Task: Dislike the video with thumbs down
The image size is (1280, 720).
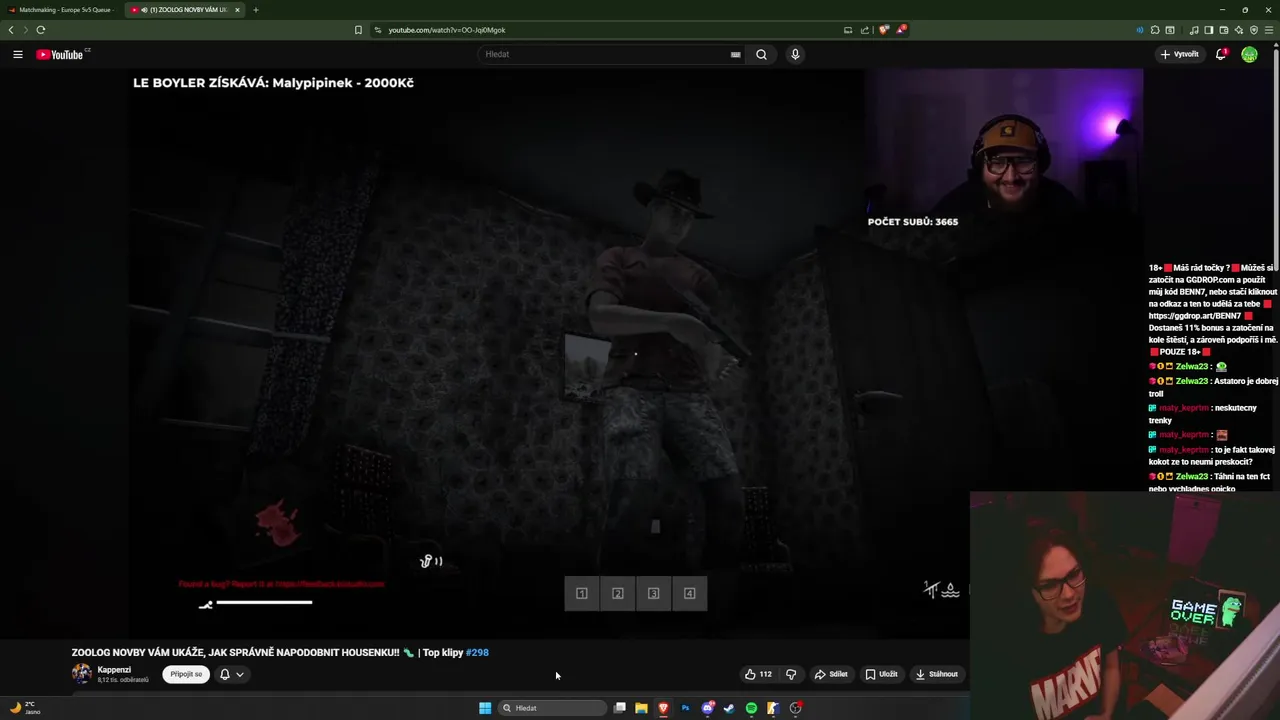Action: [791, 674]
